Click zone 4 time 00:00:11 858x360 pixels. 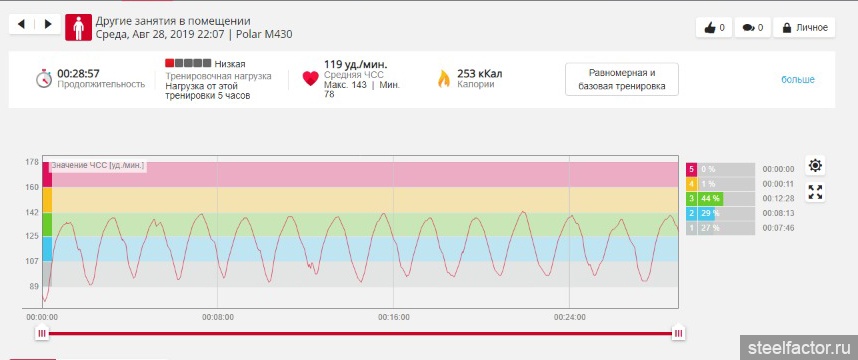pyautogui.click(x=778, y=184)
